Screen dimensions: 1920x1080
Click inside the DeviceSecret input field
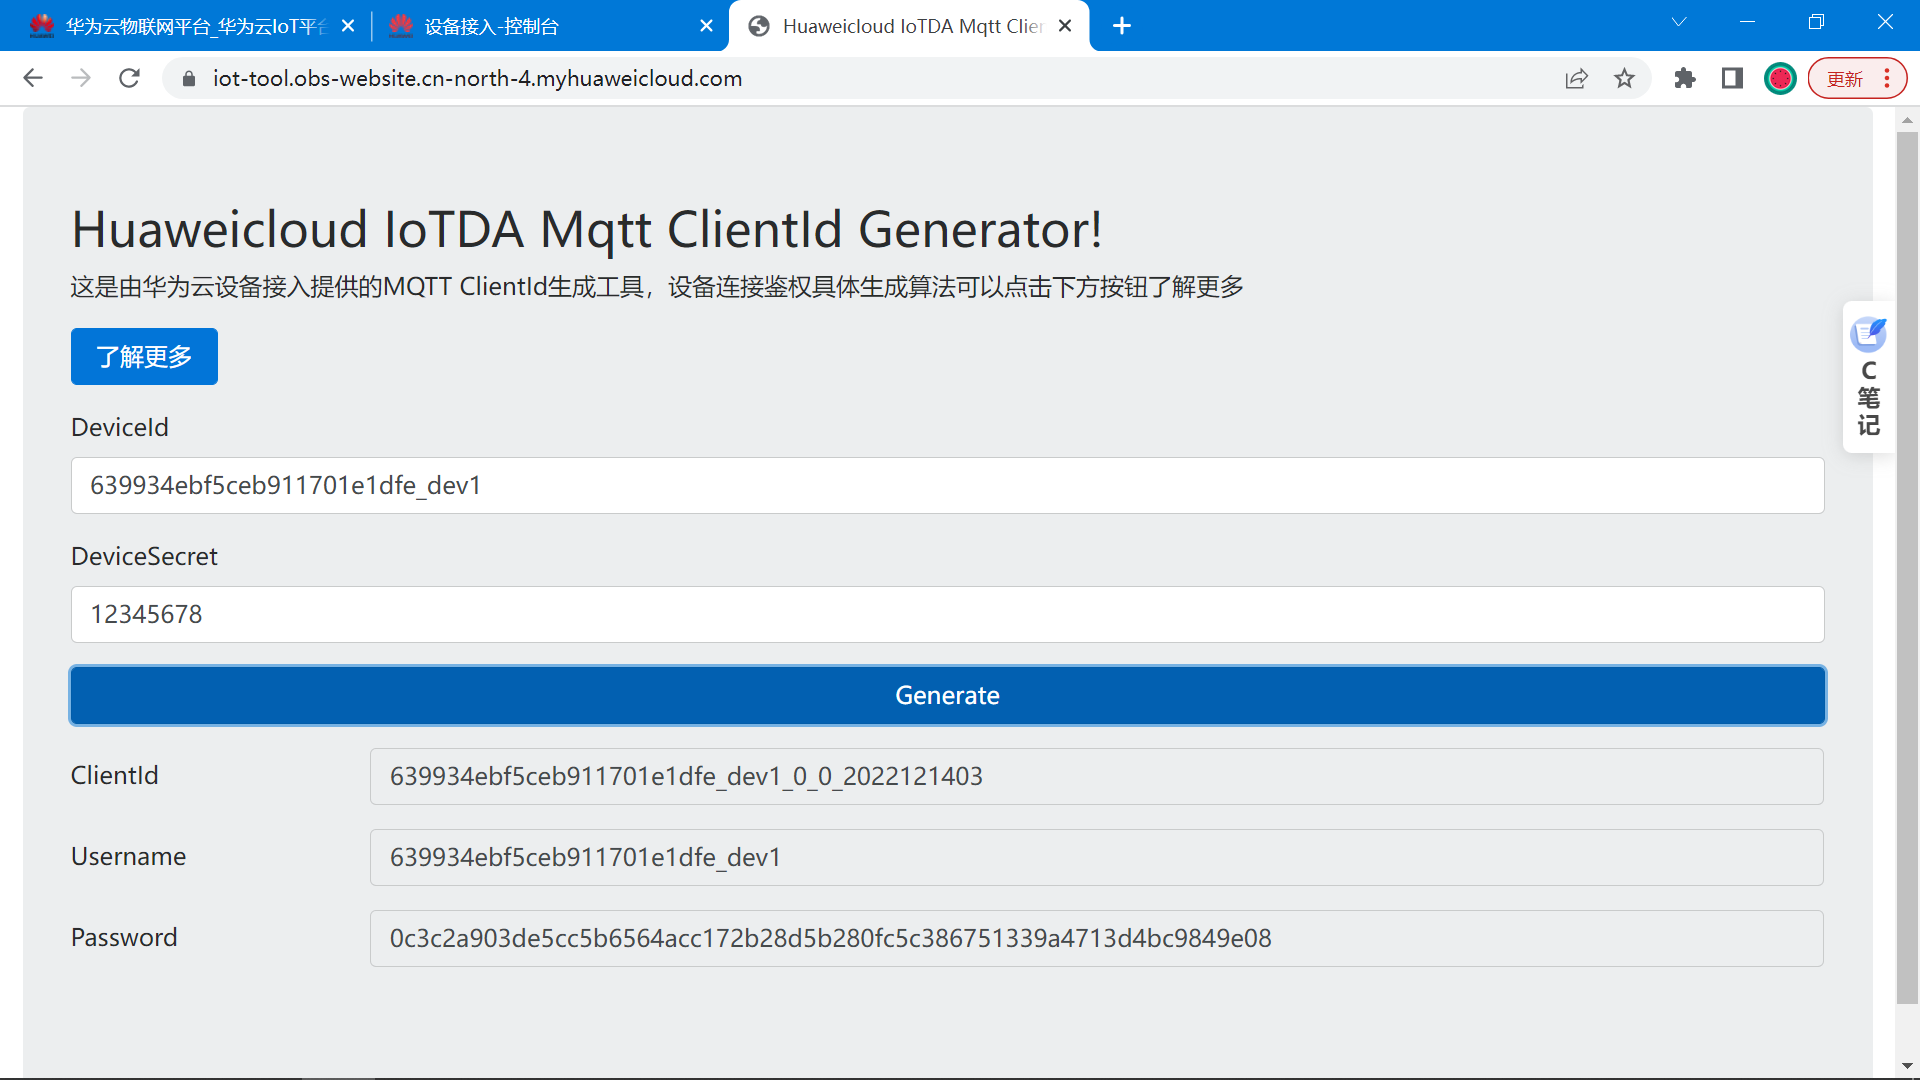point(947,614)
